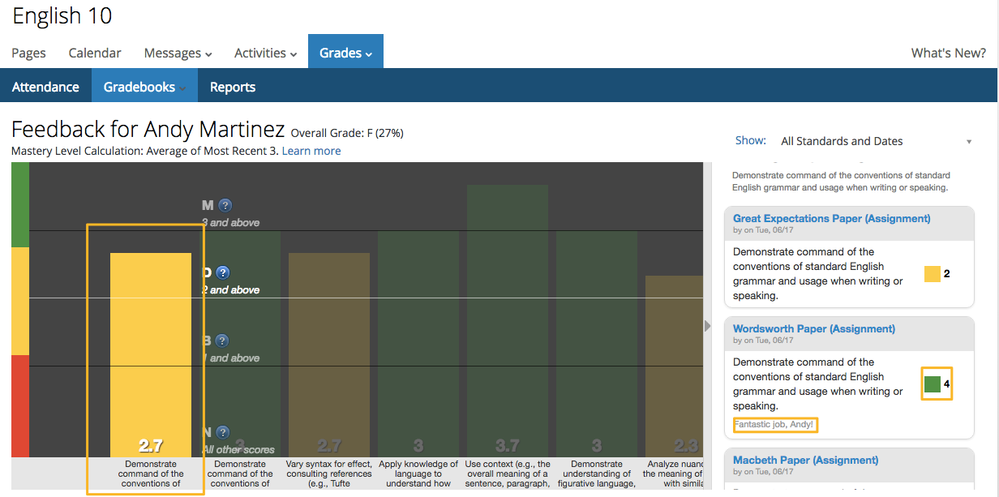
Task: Go to the Calendar page
Action: click(x=95, y=53)
